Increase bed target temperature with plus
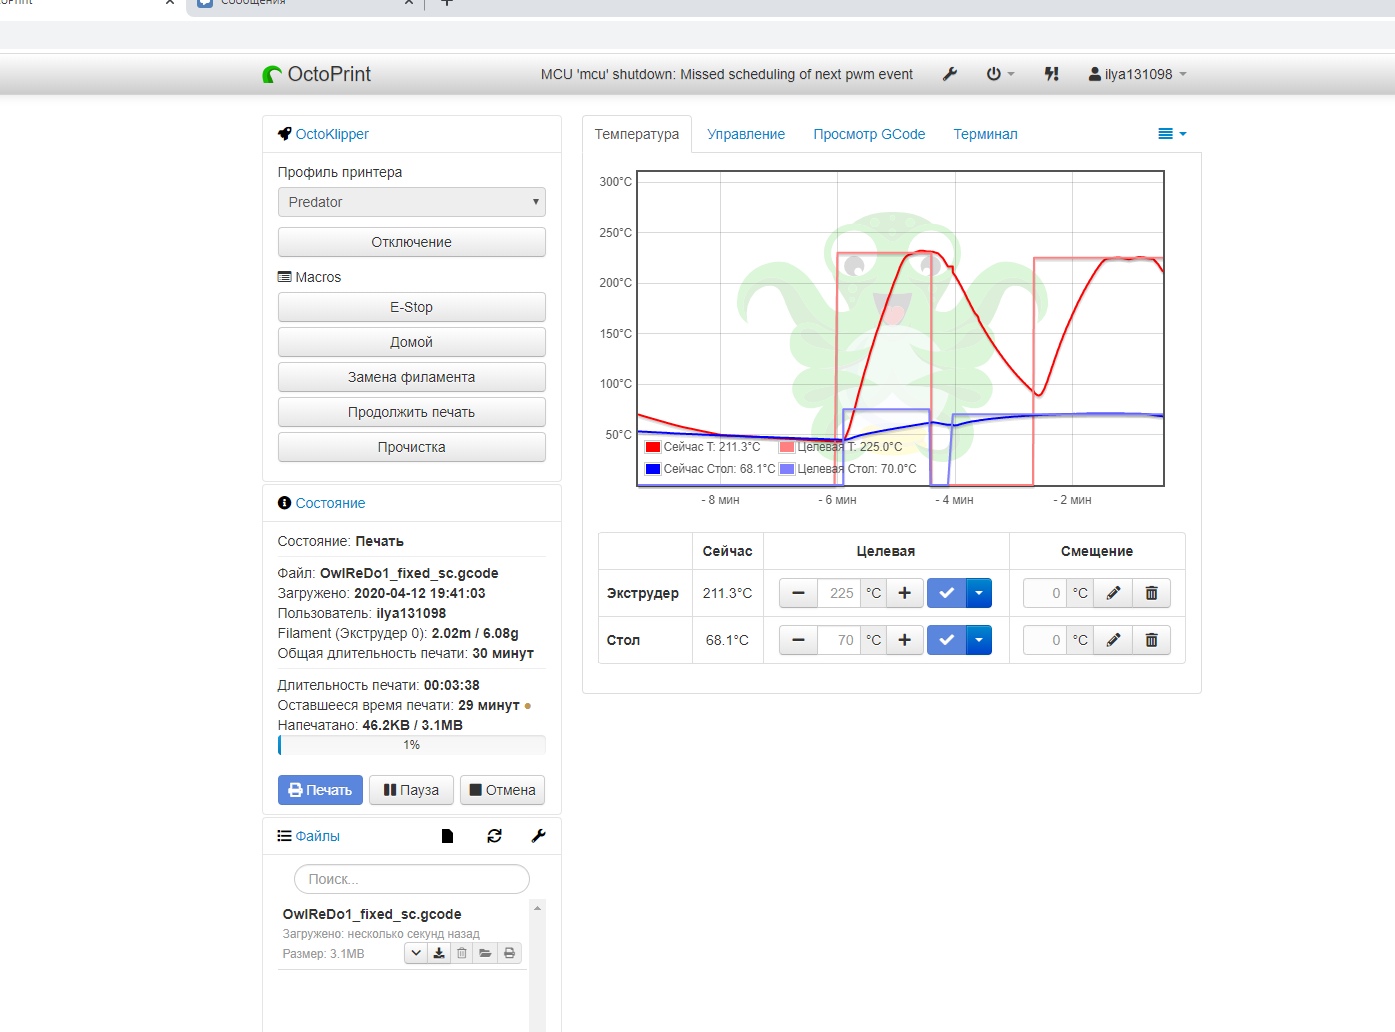 pyautogui.click(x=904, y=640)
